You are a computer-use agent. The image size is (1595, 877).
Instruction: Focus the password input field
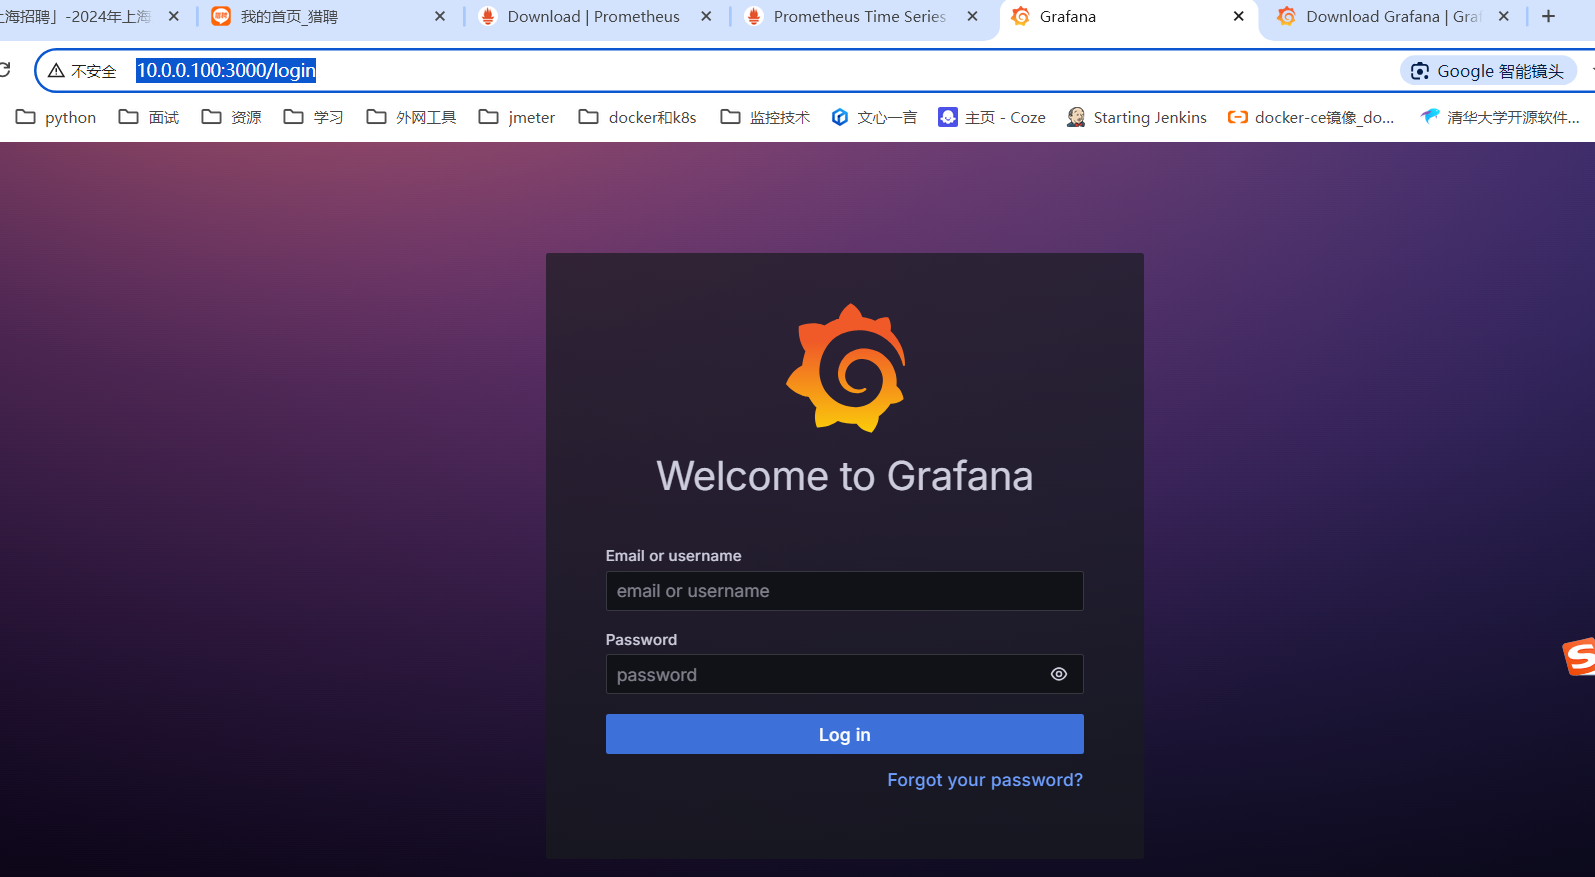pos(844,674)
